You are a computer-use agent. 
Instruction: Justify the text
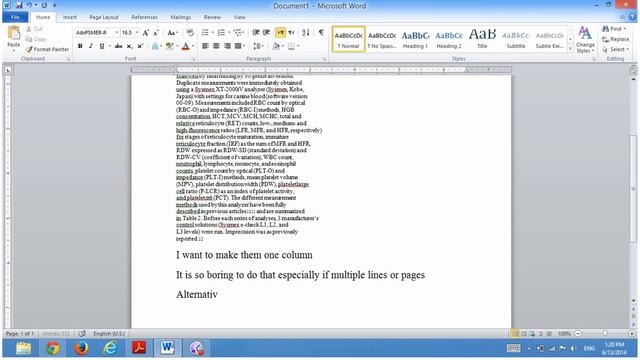[238, 46]
